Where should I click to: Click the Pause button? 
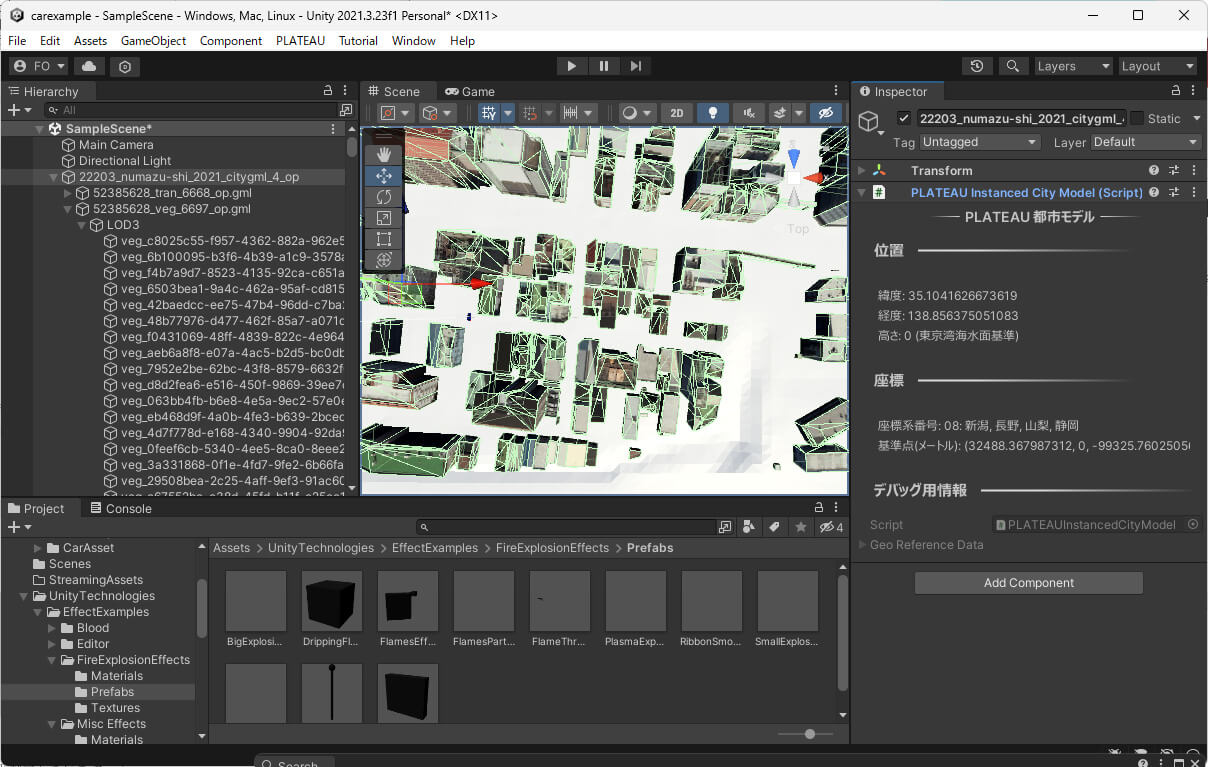click(x=604, y=66)
